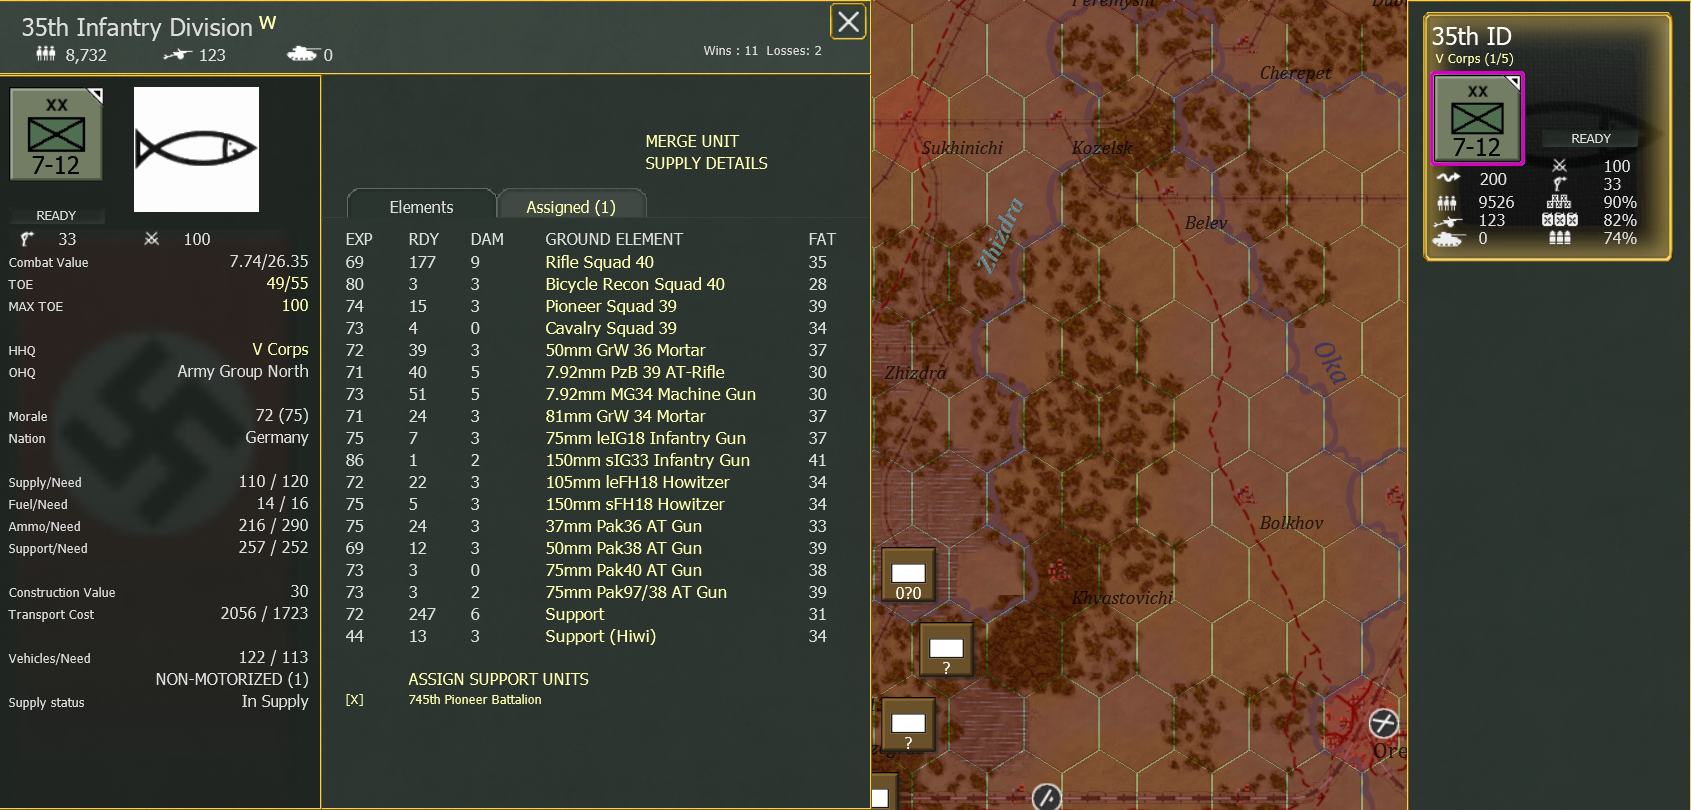The width and height of the screenshot is (1691, 810).
Task: Click Army Group North OHQ link
Action: pos(243,371)
